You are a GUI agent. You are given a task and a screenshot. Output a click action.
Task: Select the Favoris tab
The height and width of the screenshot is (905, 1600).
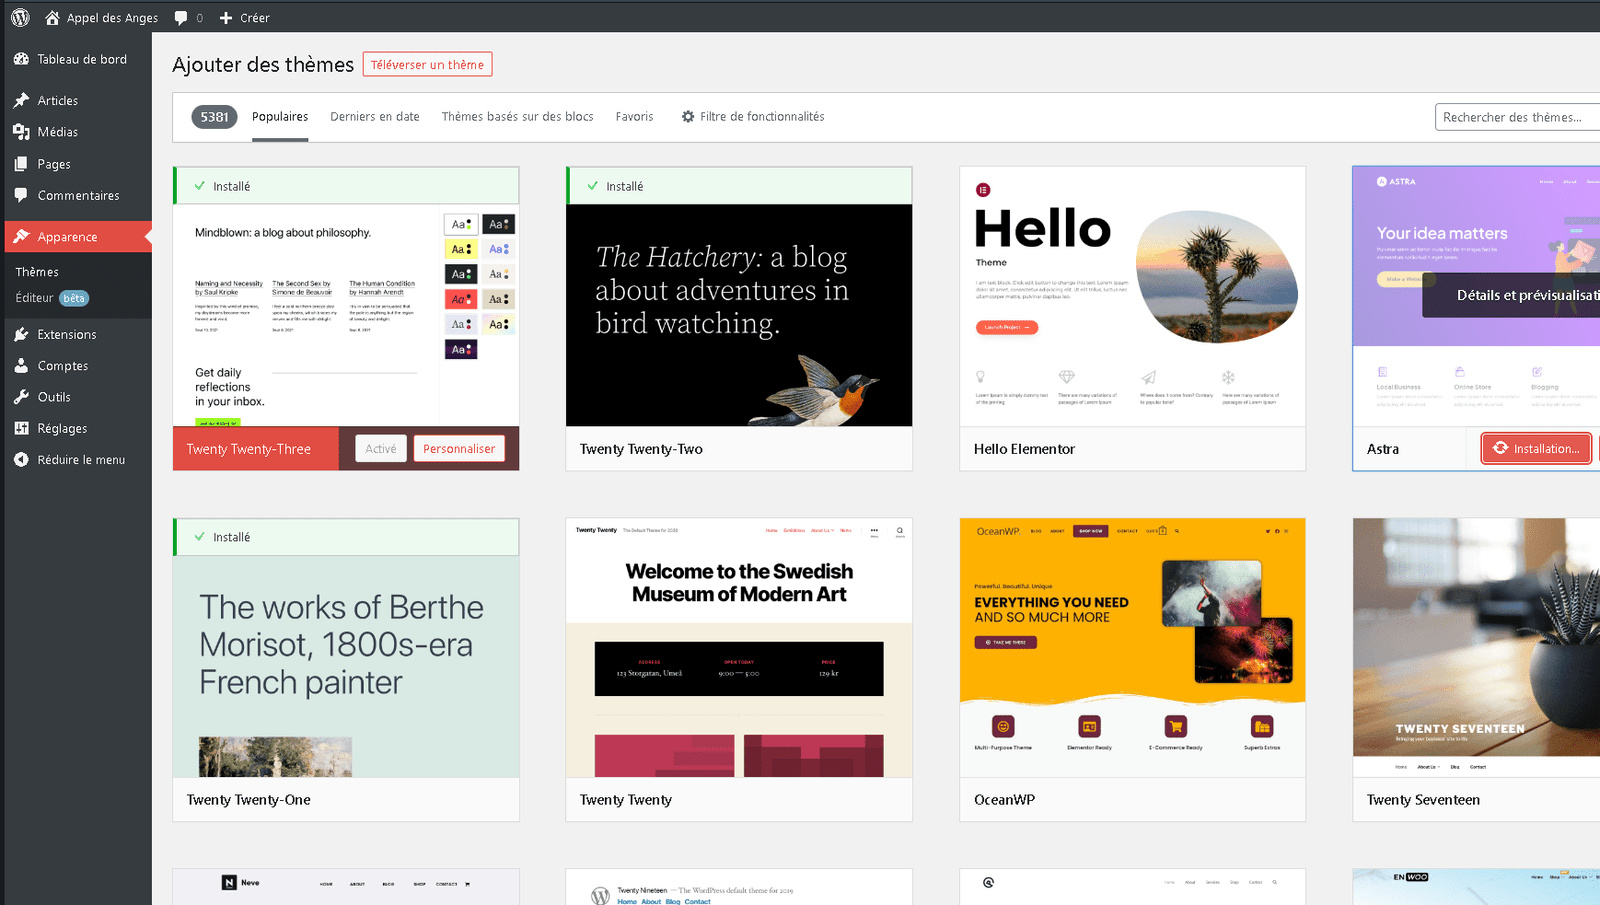tap(634, 117)
